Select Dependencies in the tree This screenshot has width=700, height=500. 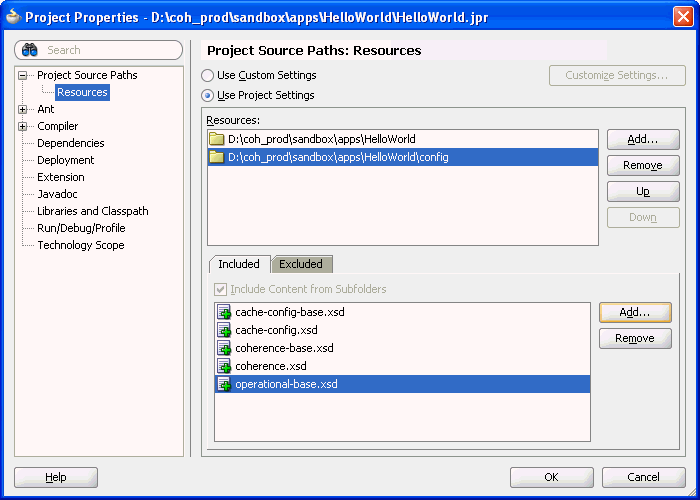coord(71,143)
